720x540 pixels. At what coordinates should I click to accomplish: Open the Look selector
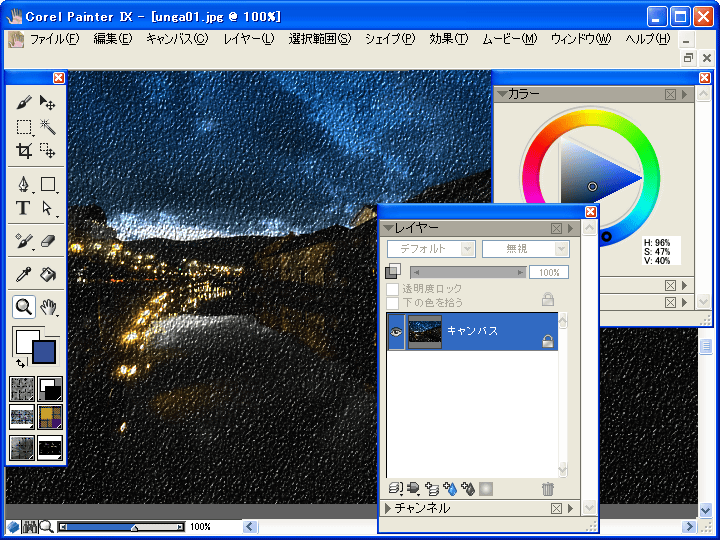tap(22, 447)
